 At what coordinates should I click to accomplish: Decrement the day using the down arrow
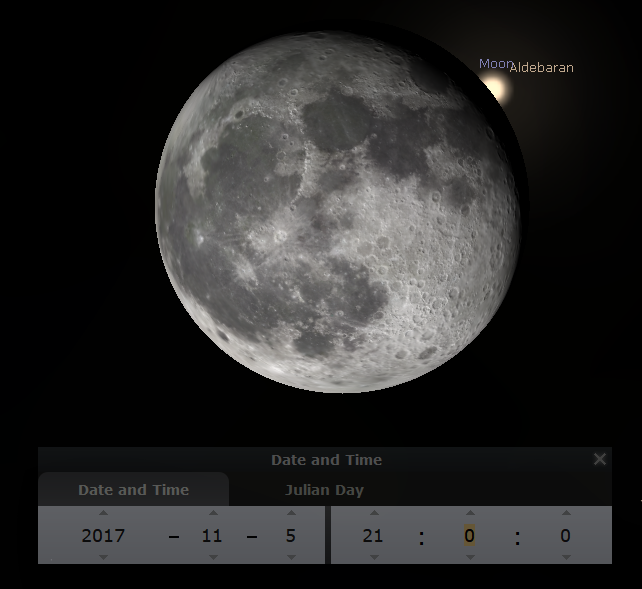coord(290,557)
